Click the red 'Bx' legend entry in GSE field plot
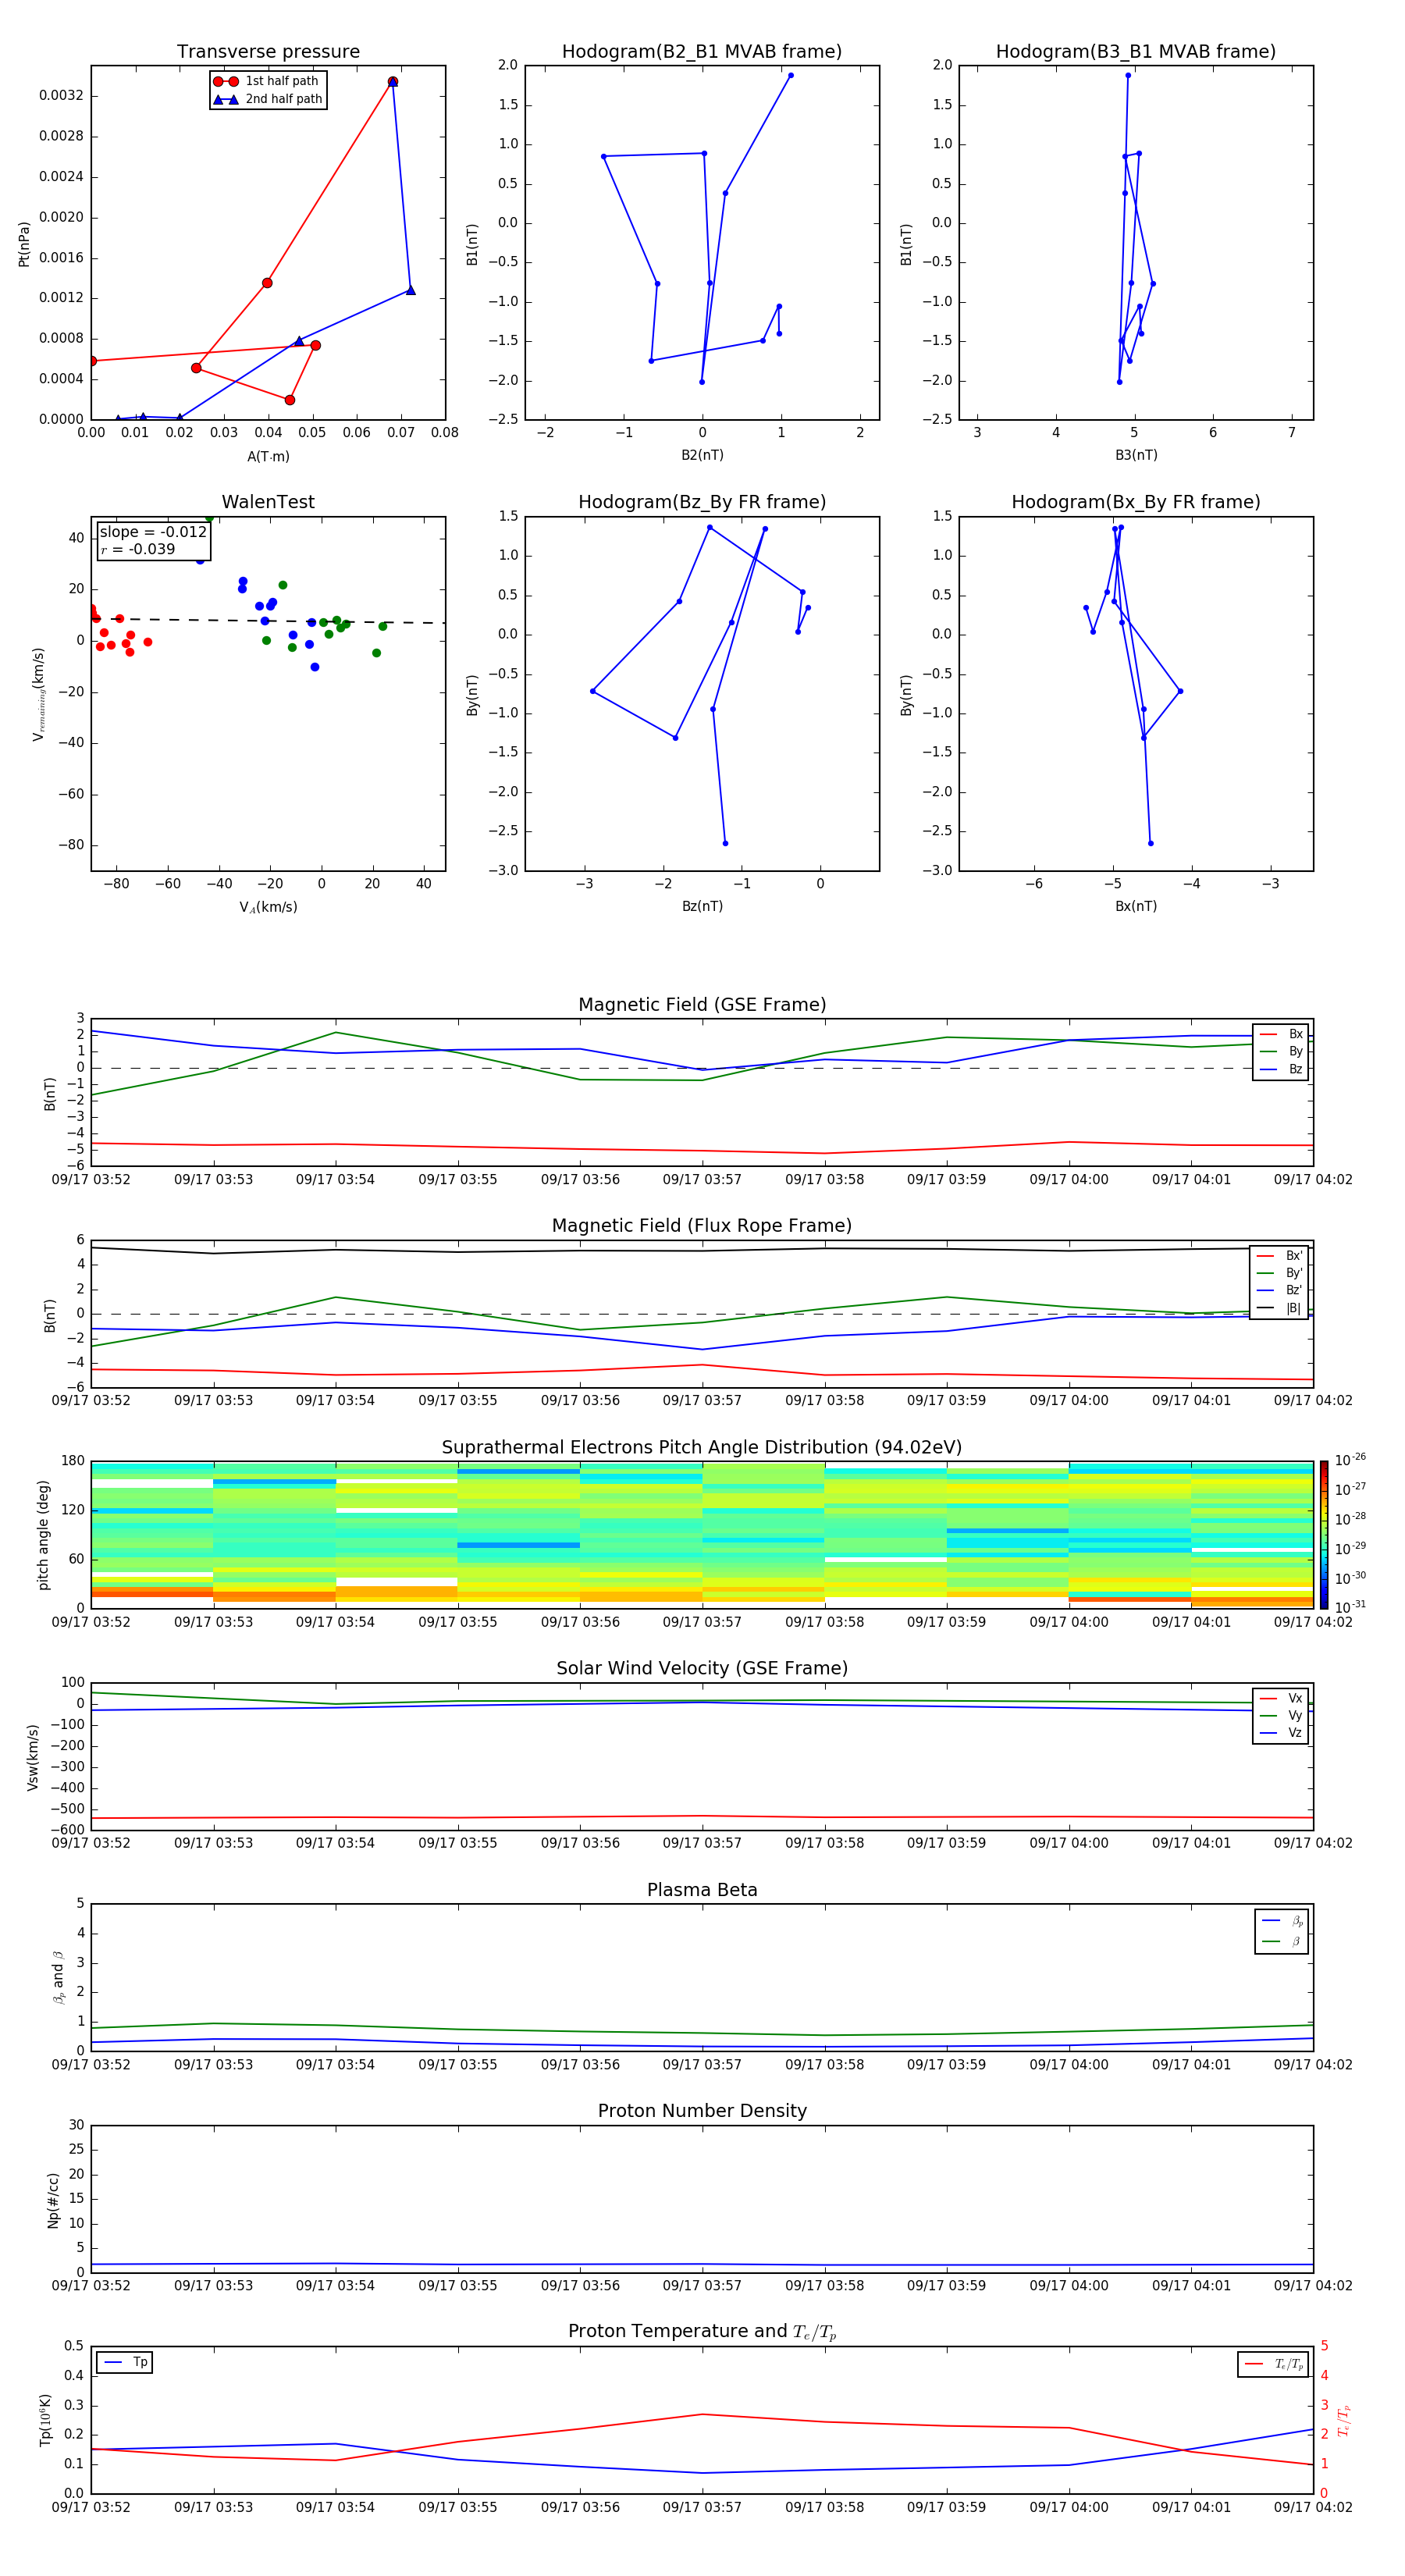Viewport: 1405px width, 2576px height. point(1281,1034)
